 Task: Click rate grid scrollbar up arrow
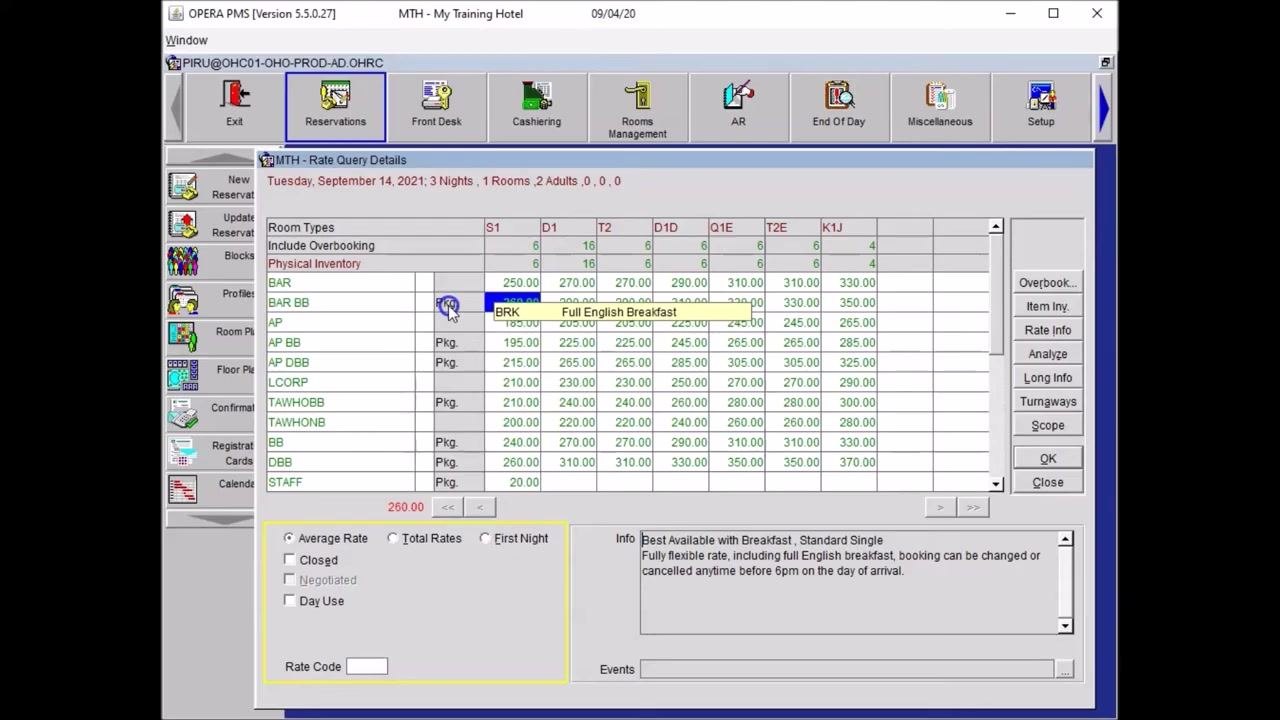pyautogui.click(x=996, y=227)
